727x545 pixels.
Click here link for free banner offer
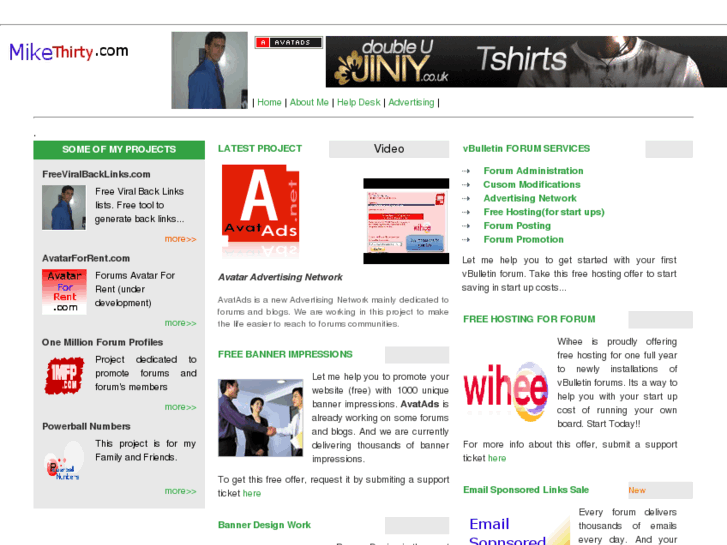[252, 494]
